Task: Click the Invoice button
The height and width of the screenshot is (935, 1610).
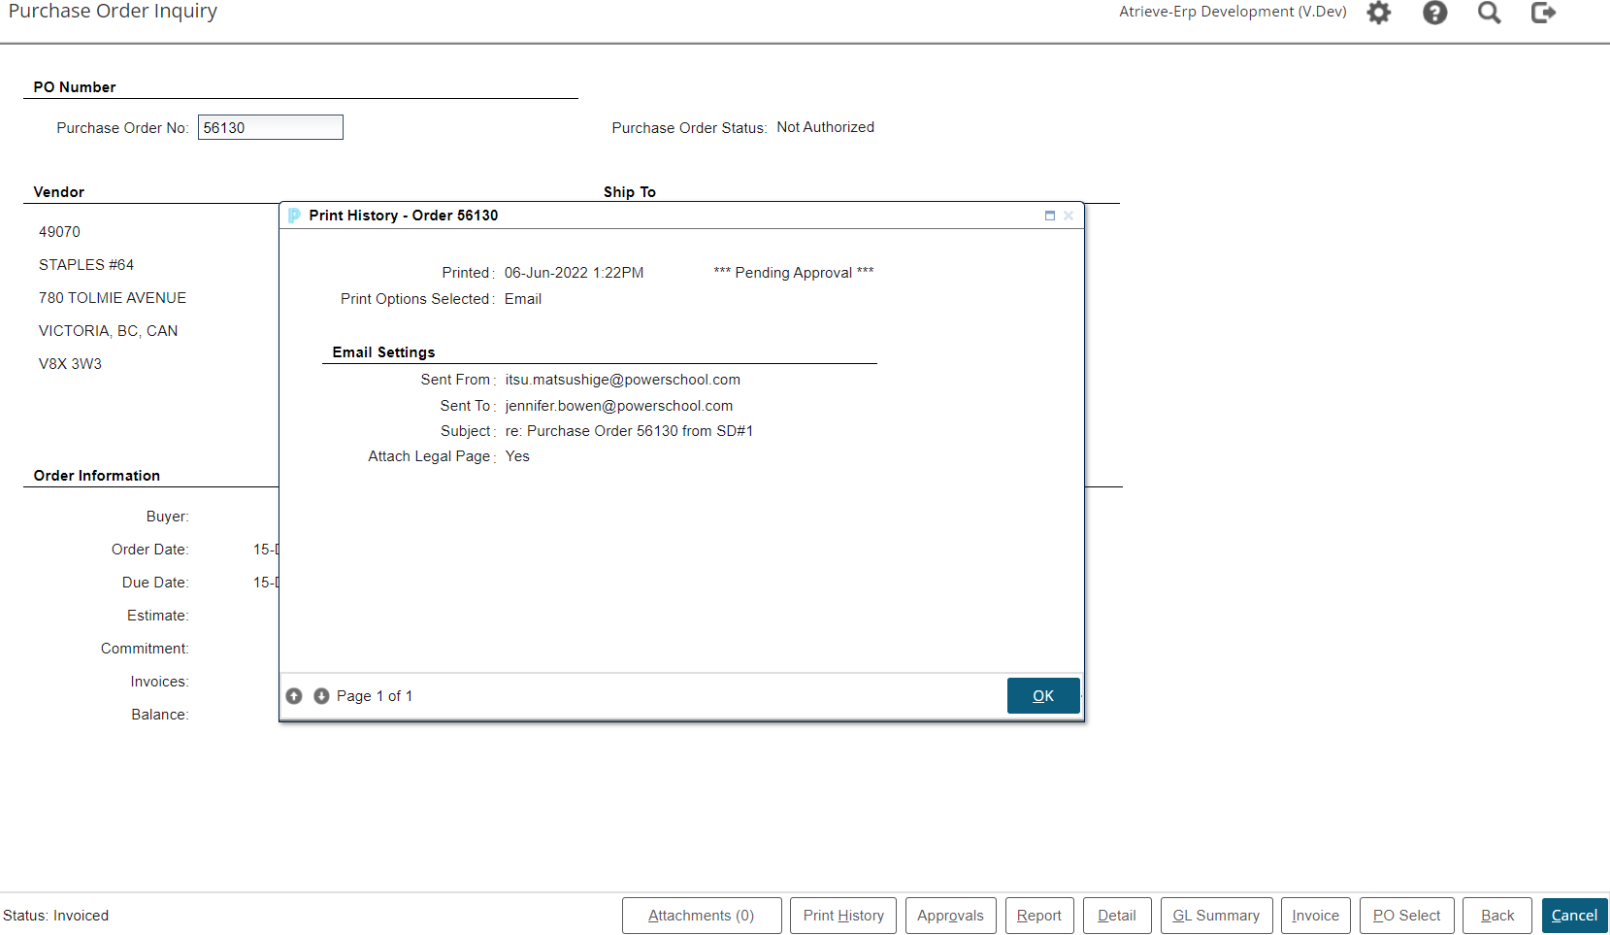Action: (1315, 916)
